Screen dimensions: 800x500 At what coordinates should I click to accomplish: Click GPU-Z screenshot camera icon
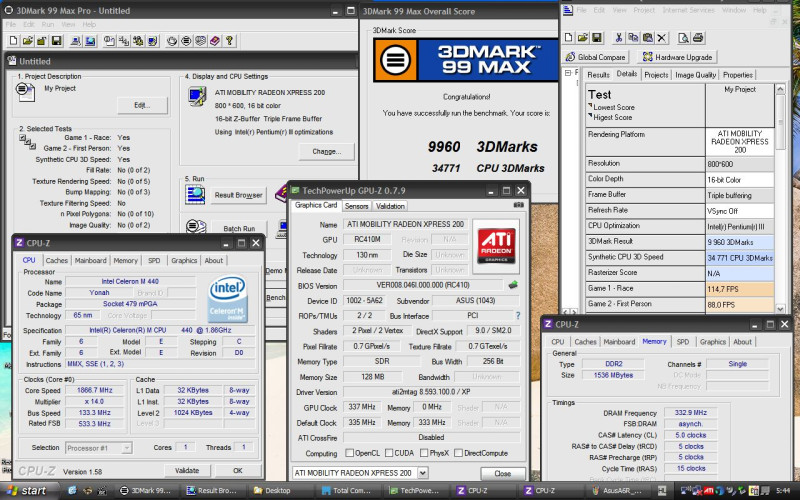[x=518, y=205]
